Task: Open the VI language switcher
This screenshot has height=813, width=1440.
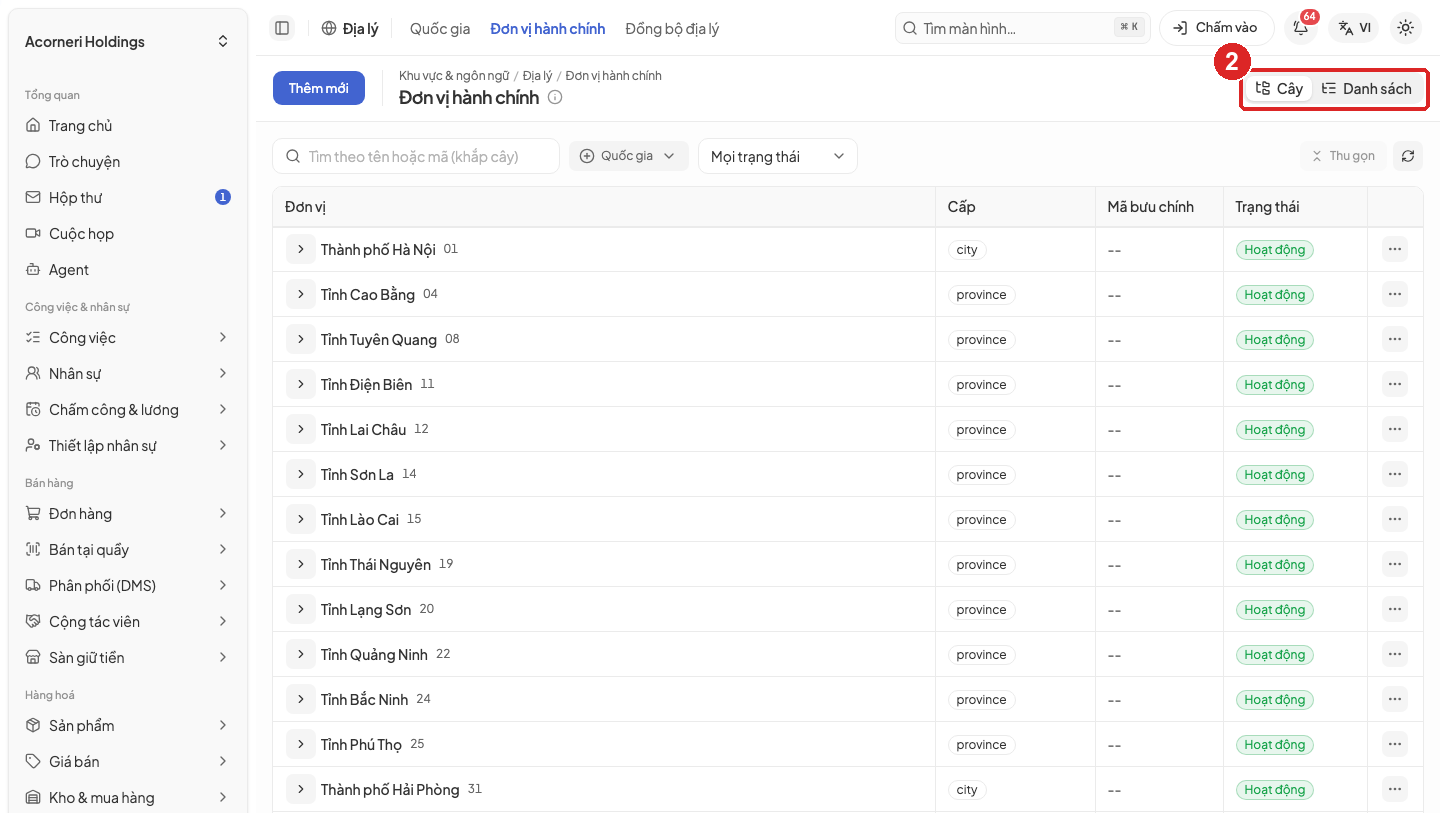Action: pos(1353,28)
